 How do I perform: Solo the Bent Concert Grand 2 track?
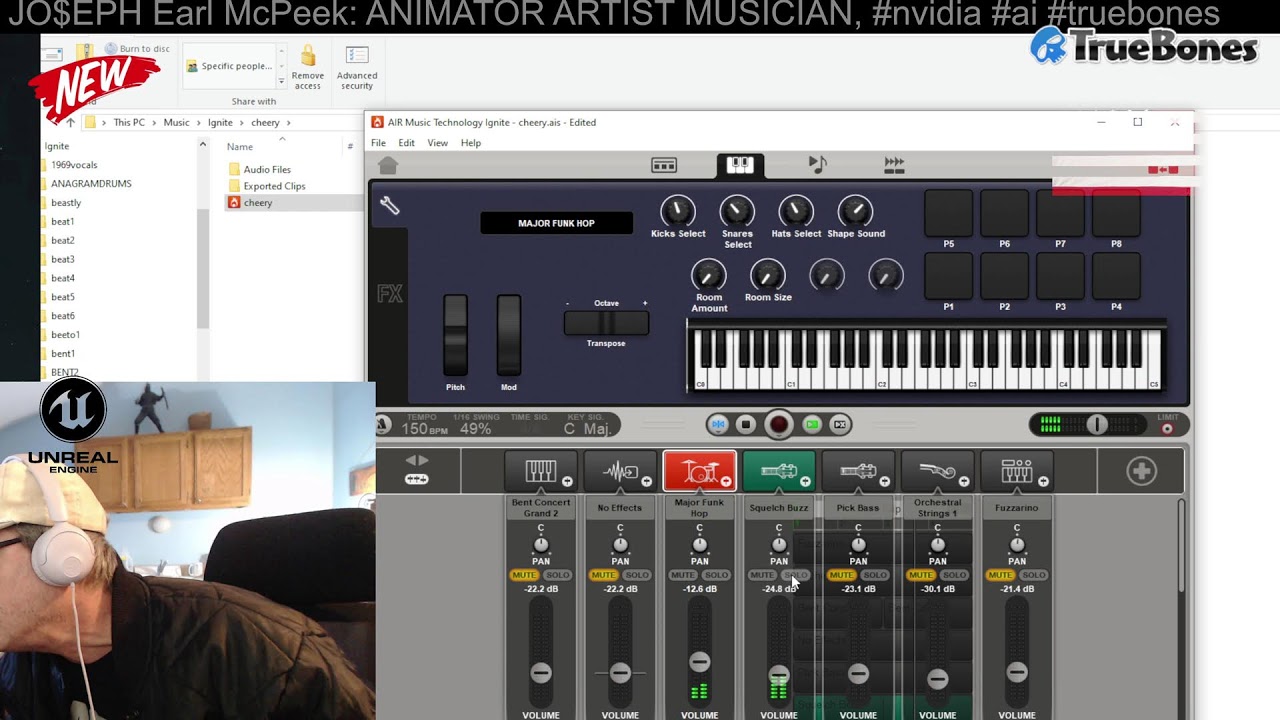pos(557,575)
